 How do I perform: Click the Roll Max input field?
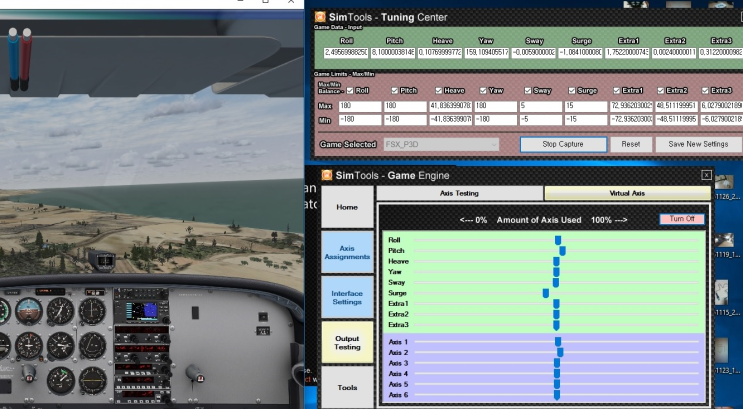pos(360,106)
